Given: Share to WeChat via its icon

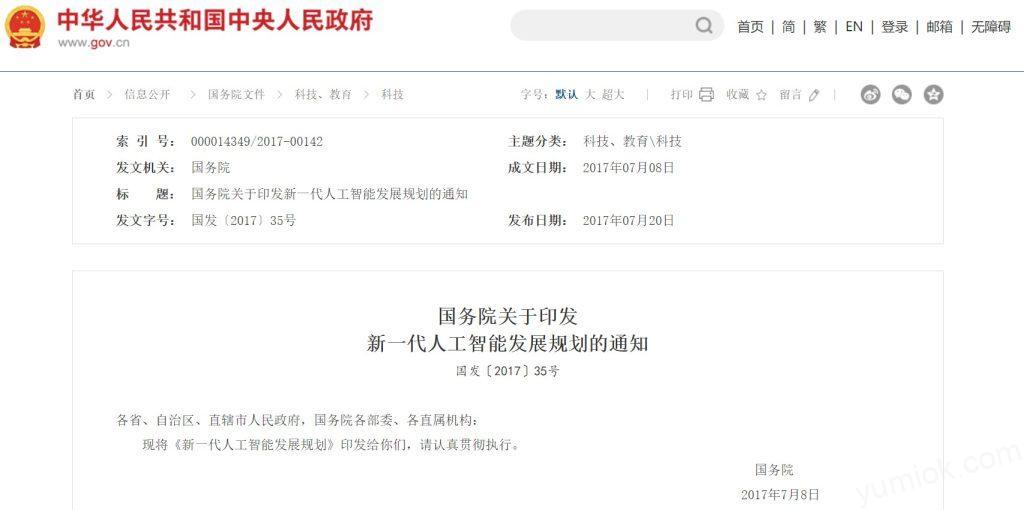Looking at the screenshot, I should 902,95.
